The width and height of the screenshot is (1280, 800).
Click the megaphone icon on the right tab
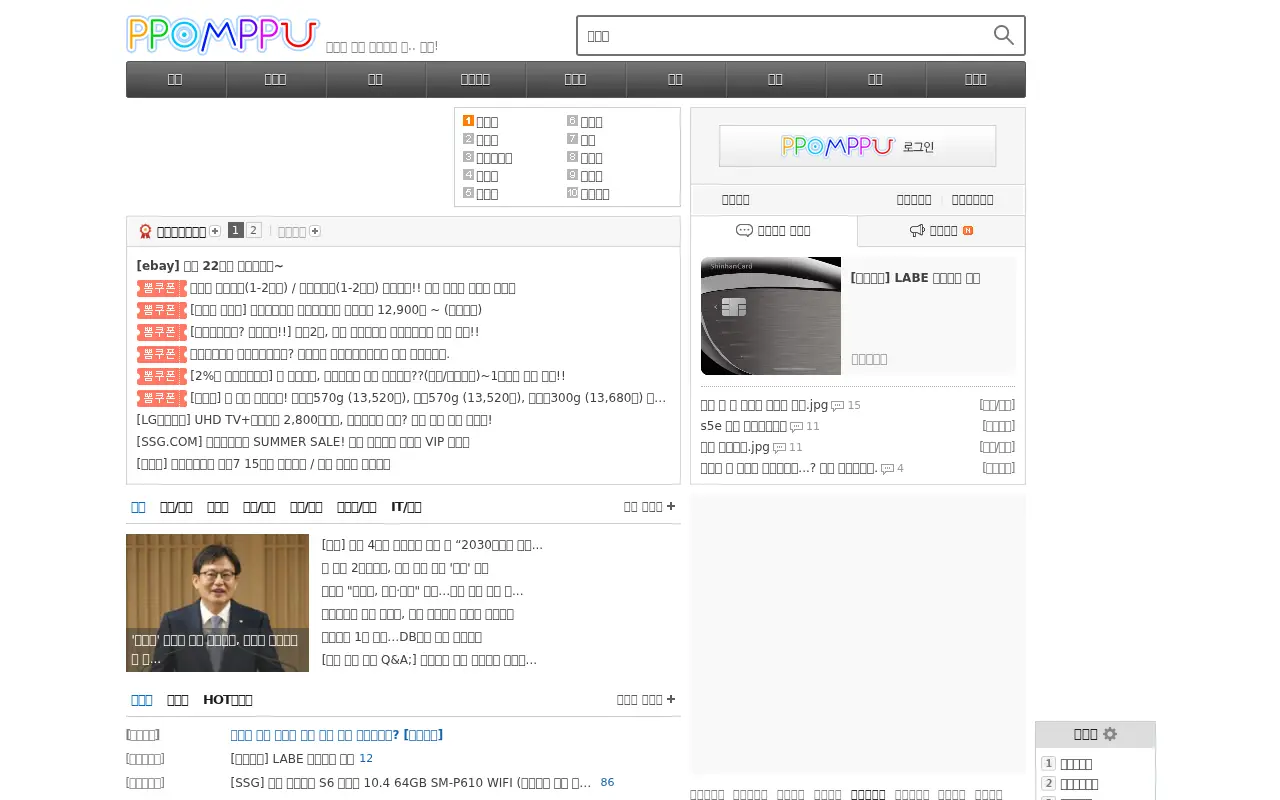917,231
